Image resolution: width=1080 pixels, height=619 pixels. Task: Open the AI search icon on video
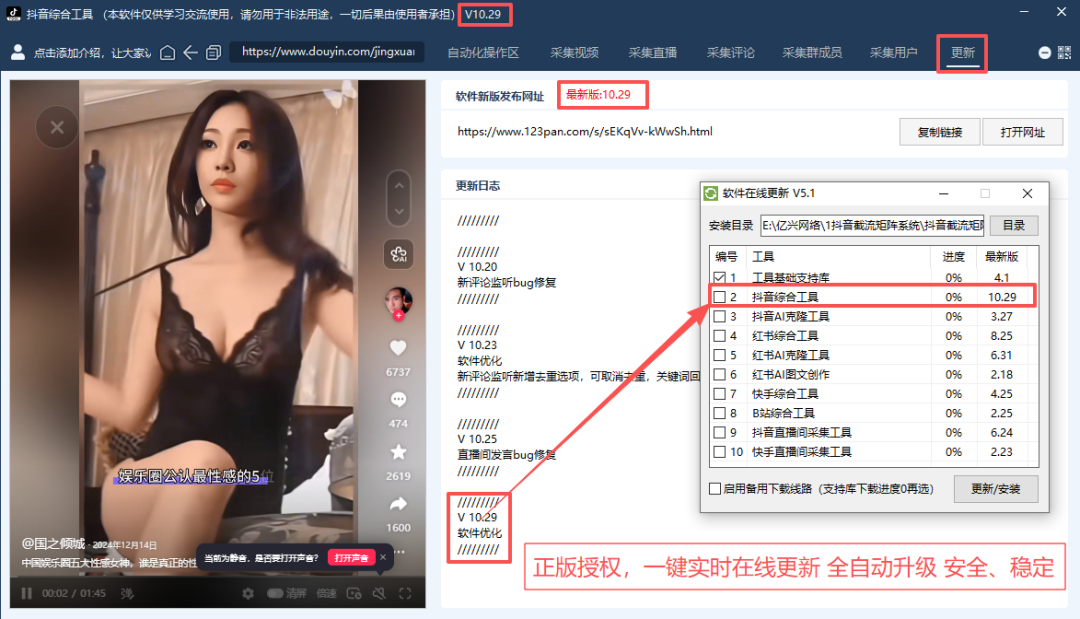click(399, 255)
